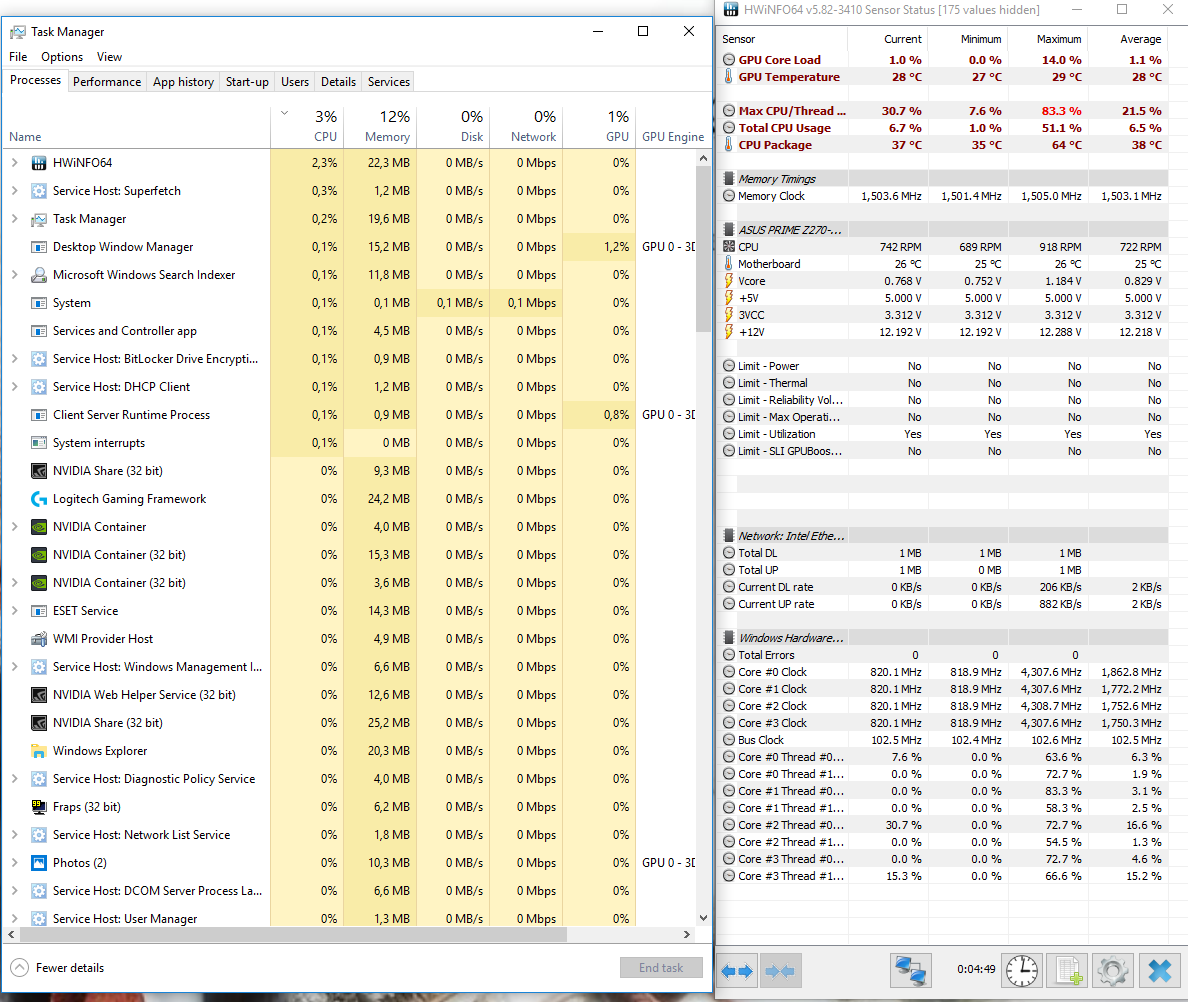The image size is (1188, 1002).
Task: Click the HWiNFO clock reset icon
Action: pos(1022,971)
